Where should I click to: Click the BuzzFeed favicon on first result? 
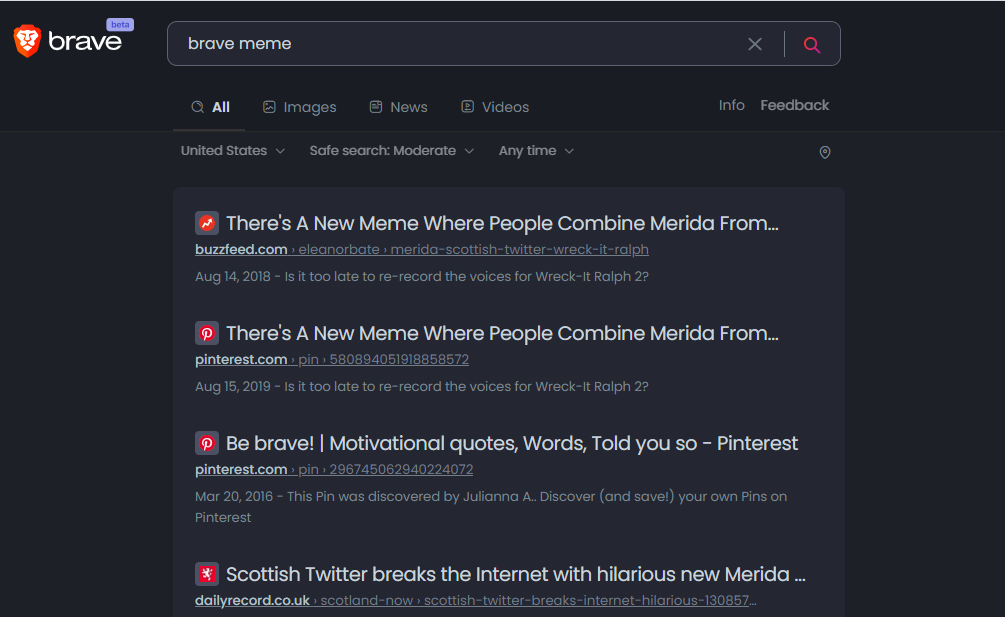click(x=207, y=223)
